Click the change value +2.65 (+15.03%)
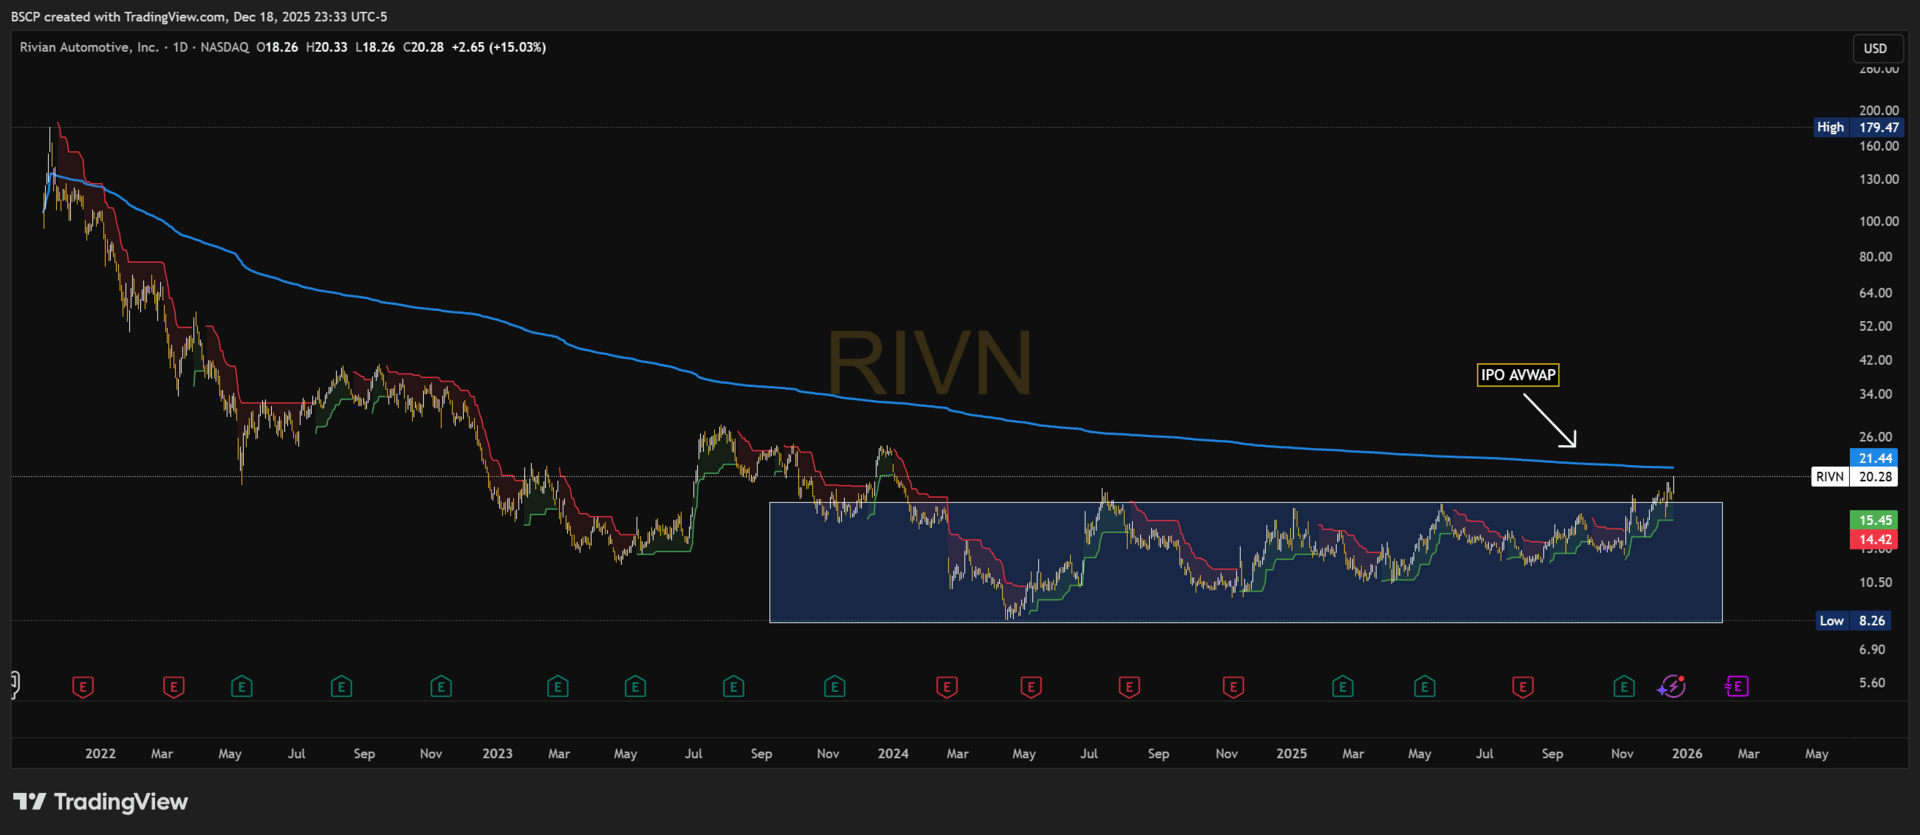Screen dimensions: 1920x835 point(499,47)
